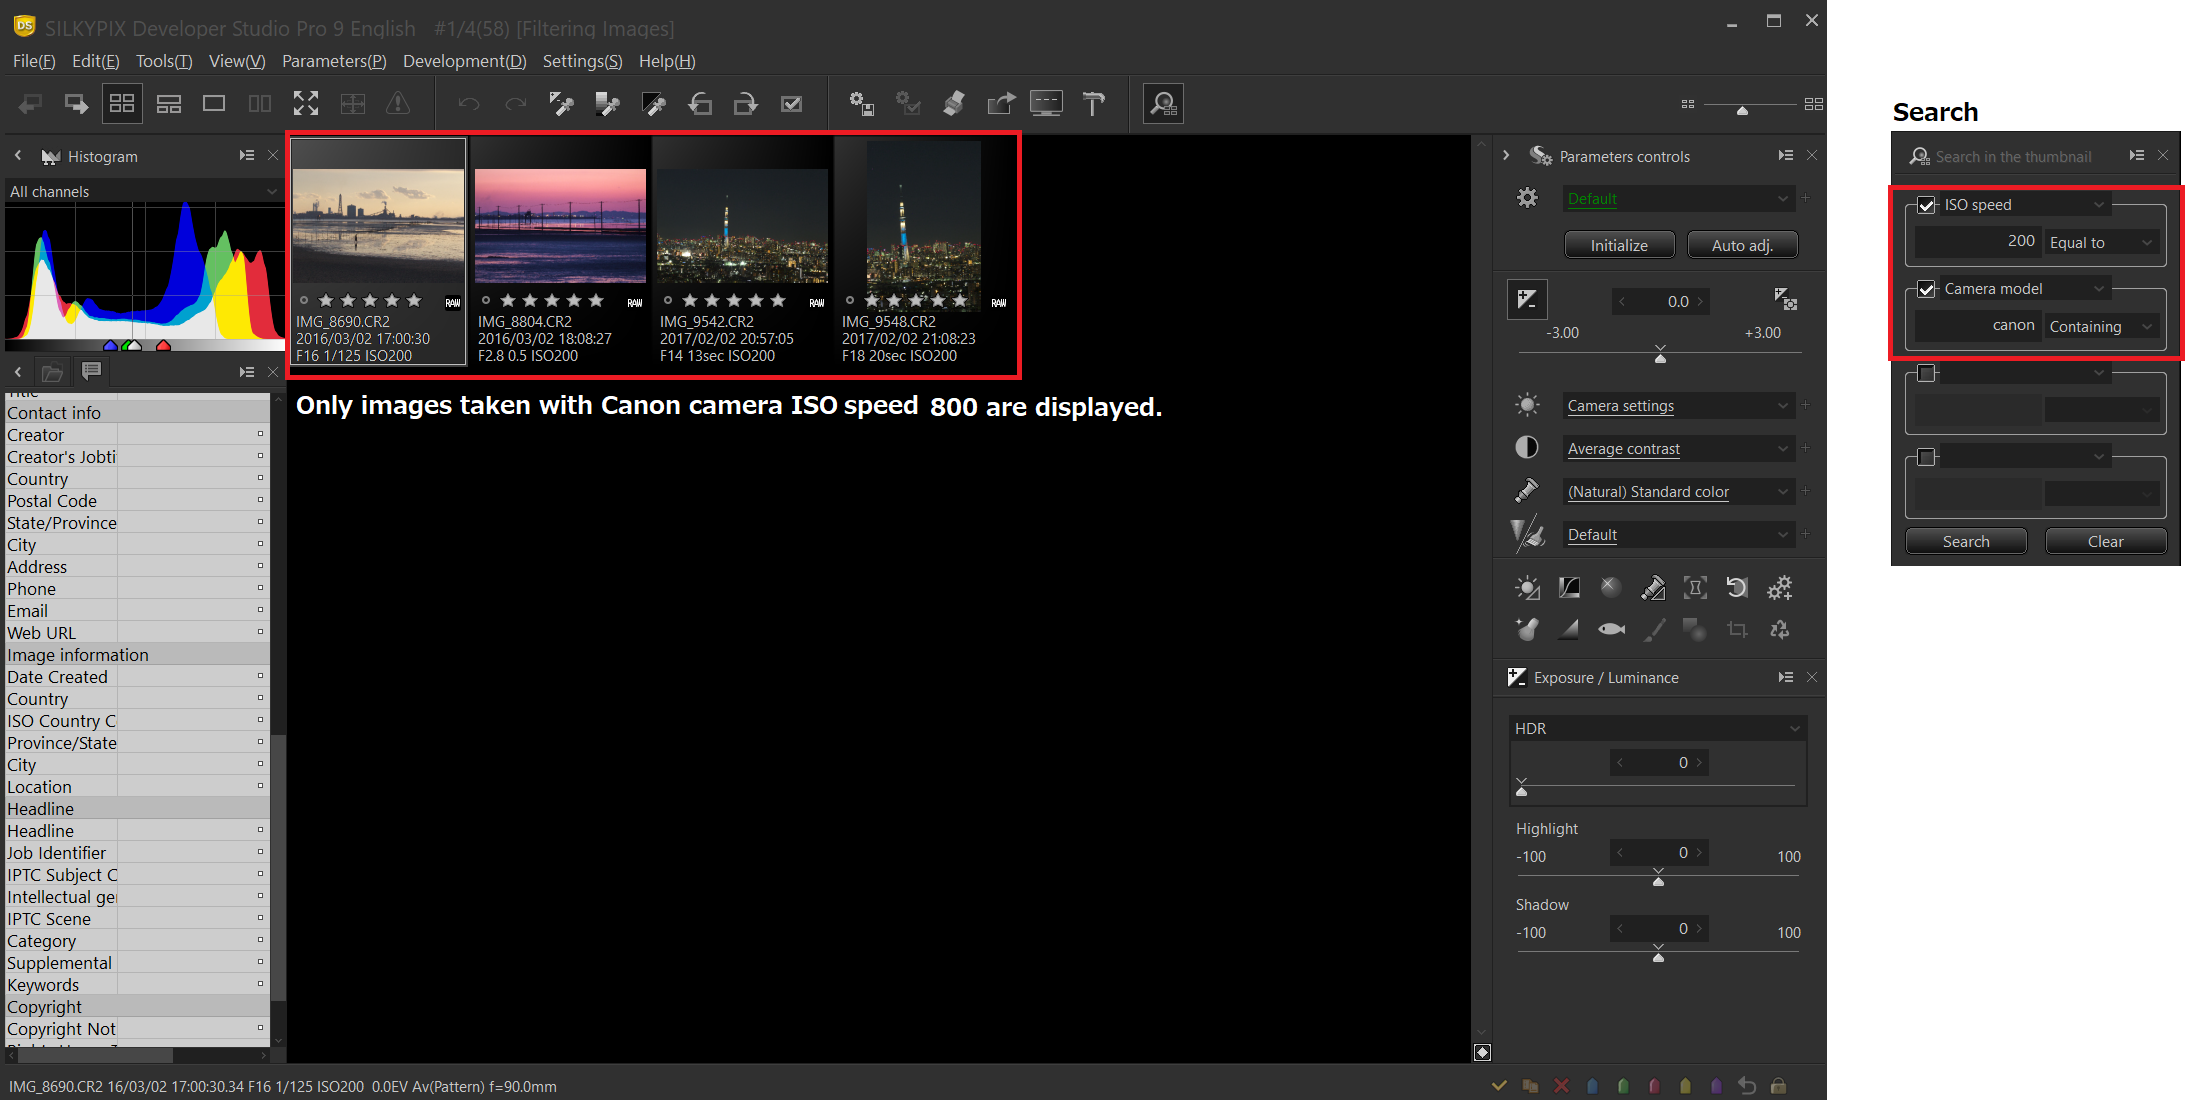
Task: Open the rotation tool icon
Action: [x=1737, y=588]
